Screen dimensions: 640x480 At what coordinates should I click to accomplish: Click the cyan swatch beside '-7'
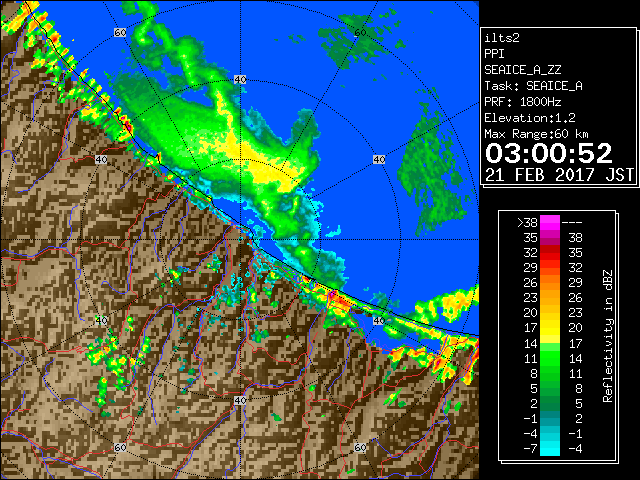tap(550, 449)
